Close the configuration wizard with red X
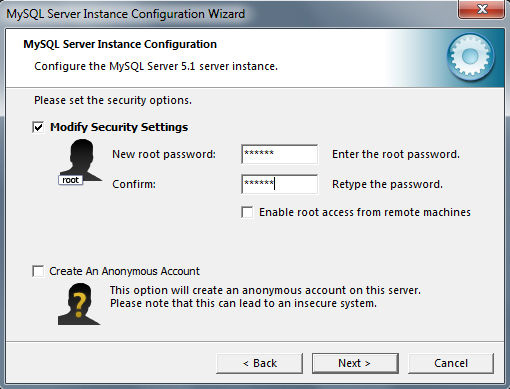The width and height of the screenshot is (510, 389). [482, 9]
